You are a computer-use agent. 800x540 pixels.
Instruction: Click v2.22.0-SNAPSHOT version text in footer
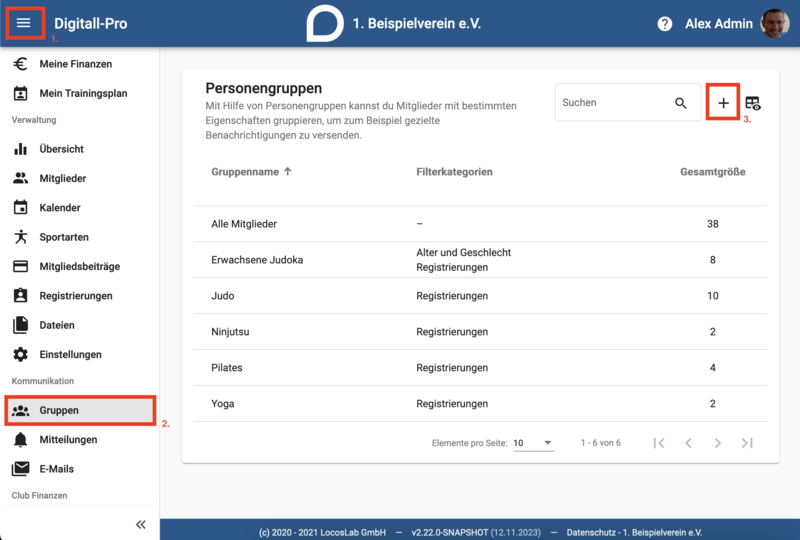pos(449,532)
